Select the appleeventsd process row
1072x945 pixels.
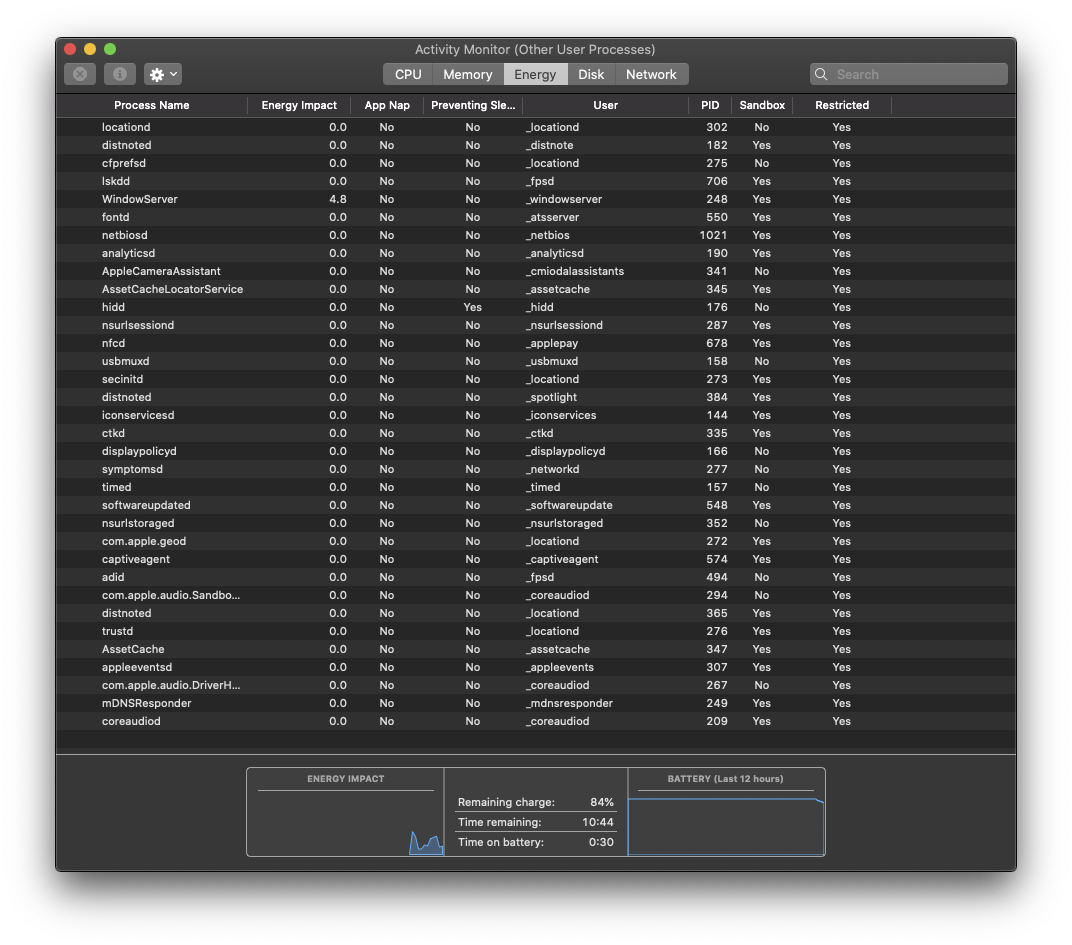[536, 667]
